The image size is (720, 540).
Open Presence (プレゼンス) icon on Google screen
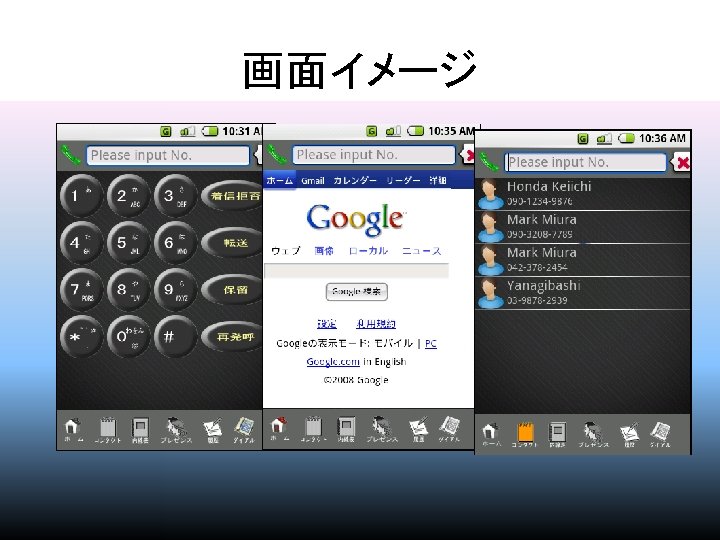[x=381, y=429]
